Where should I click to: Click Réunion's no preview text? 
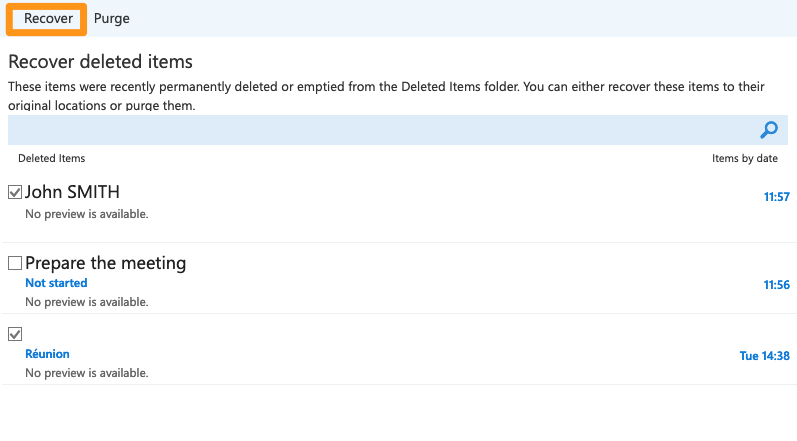click(86, 373)
